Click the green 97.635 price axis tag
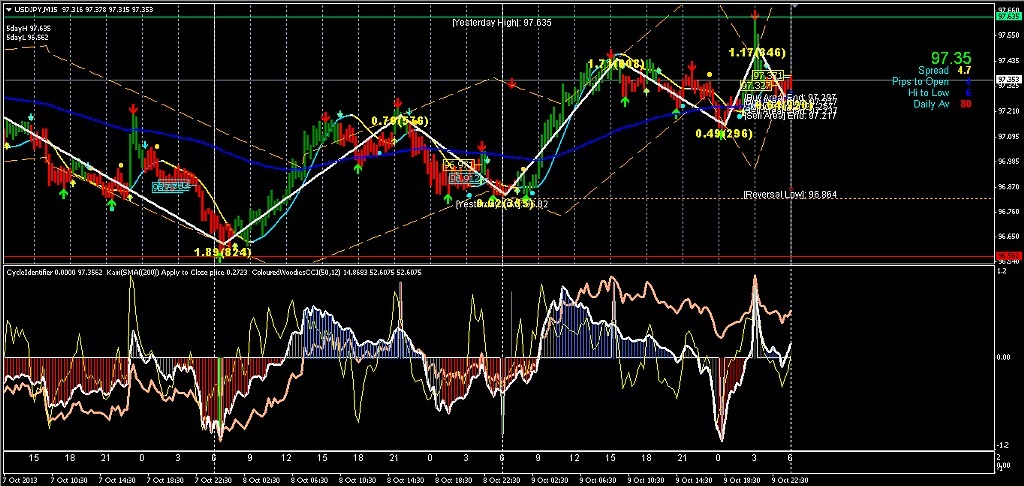Screen dimensions: 1024x486 point(1007,14)
